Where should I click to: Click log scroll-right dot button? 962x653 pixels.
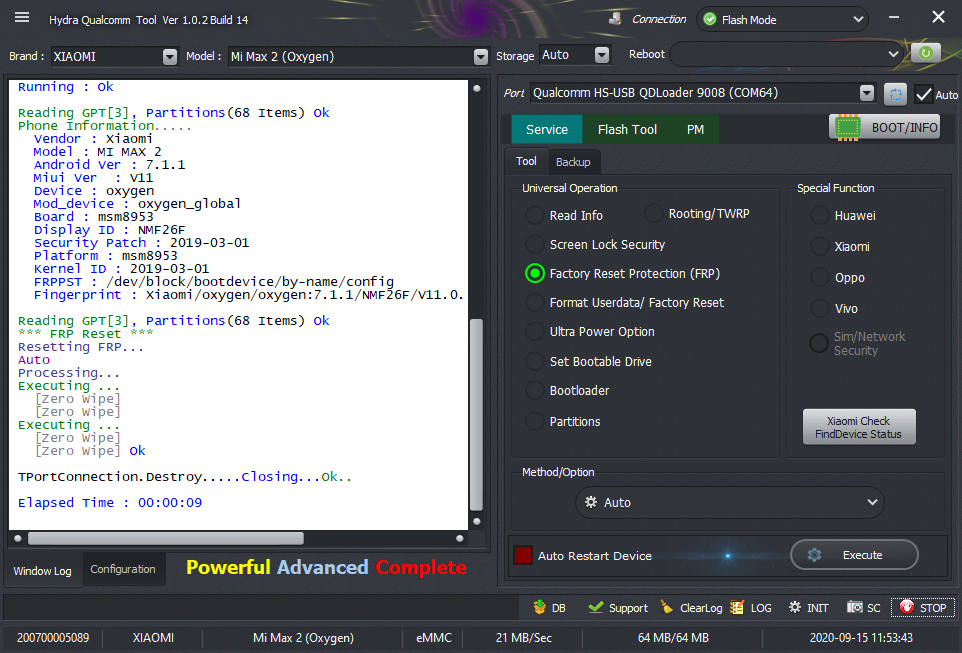460,538
